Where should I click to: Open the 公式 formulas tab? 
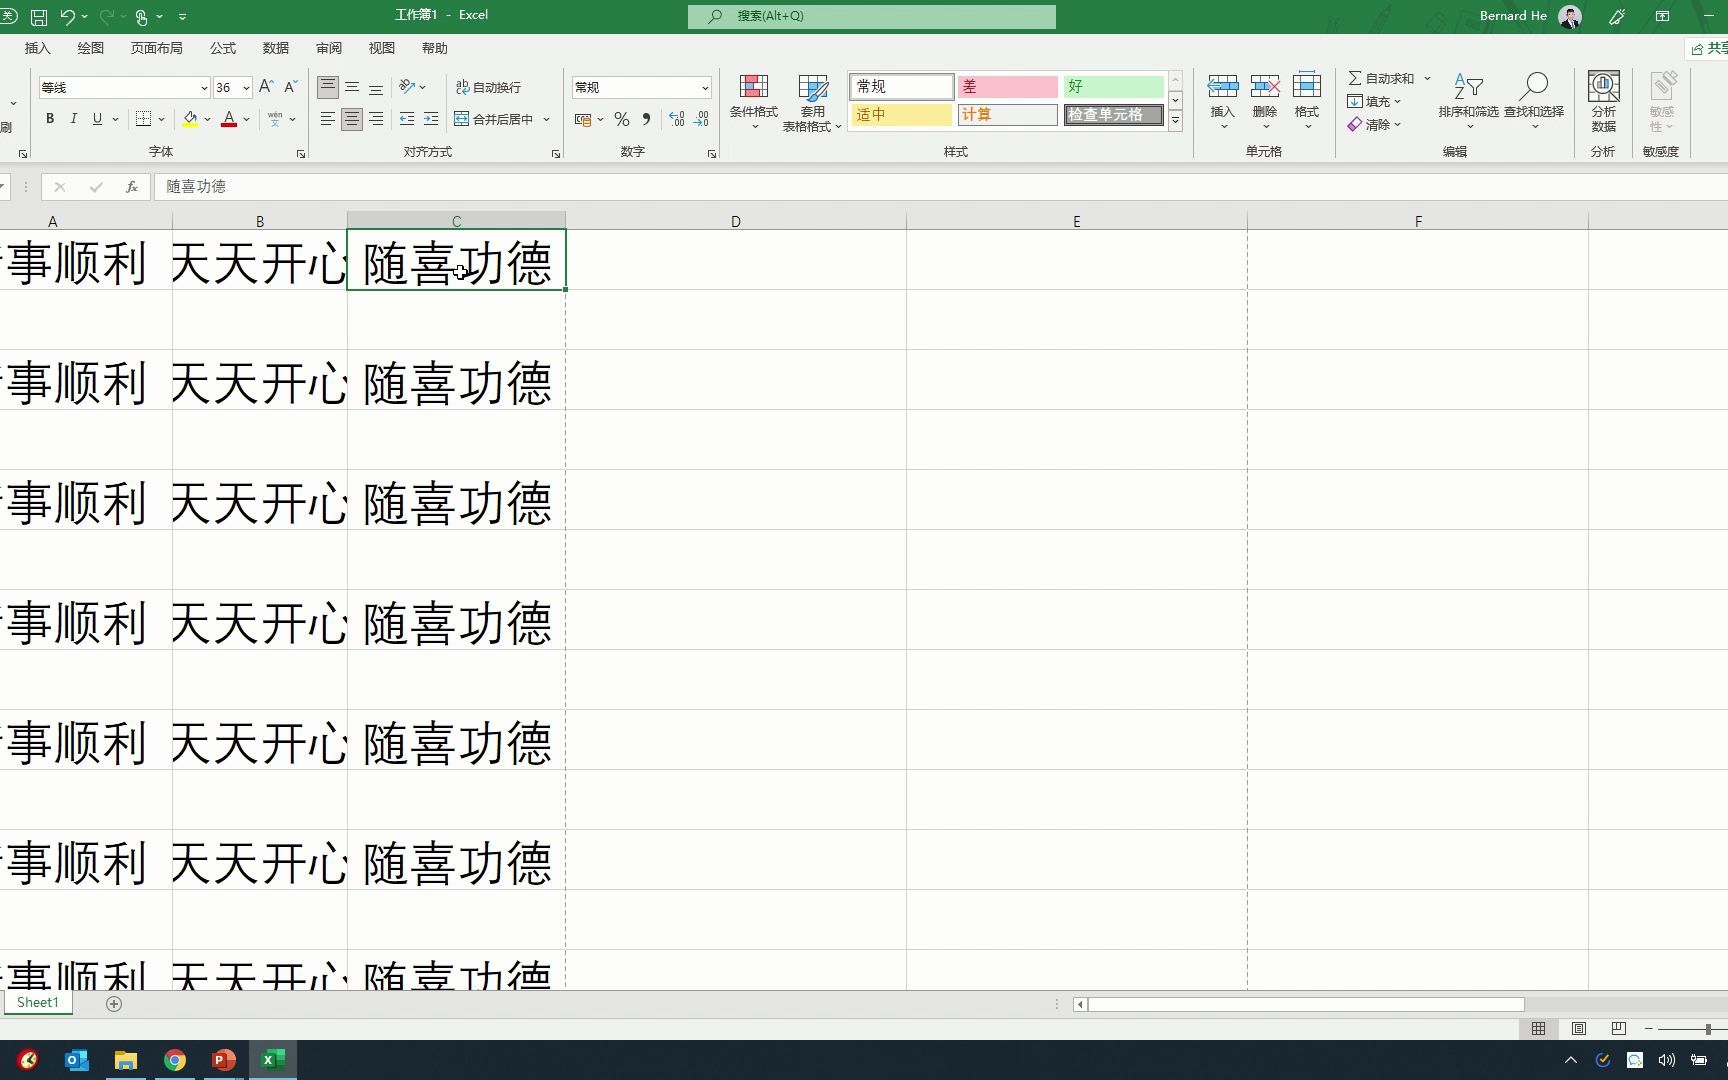(223, 48)
